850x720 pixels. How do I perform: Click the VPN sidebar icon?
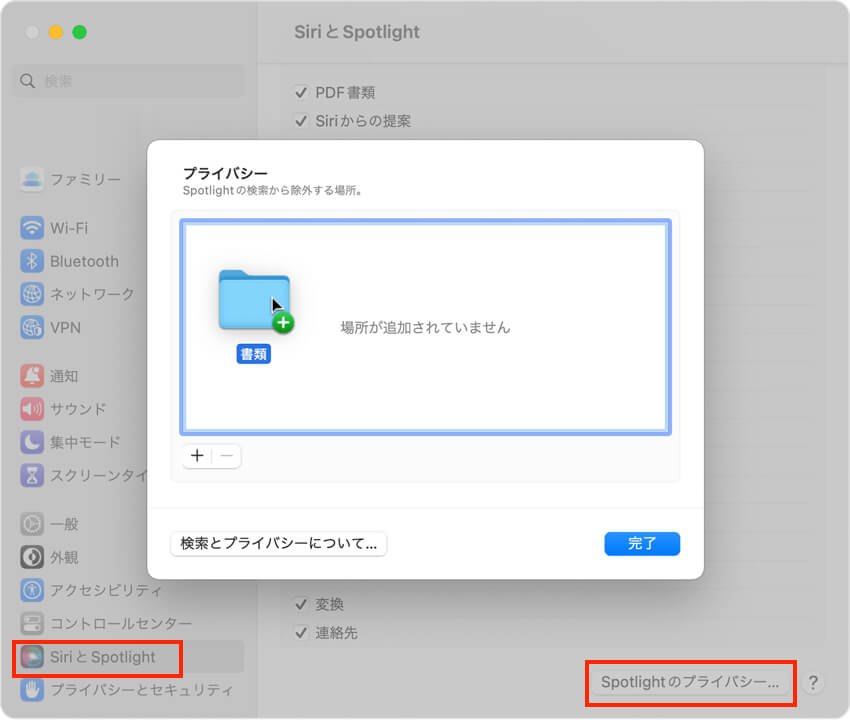(32, 327)
